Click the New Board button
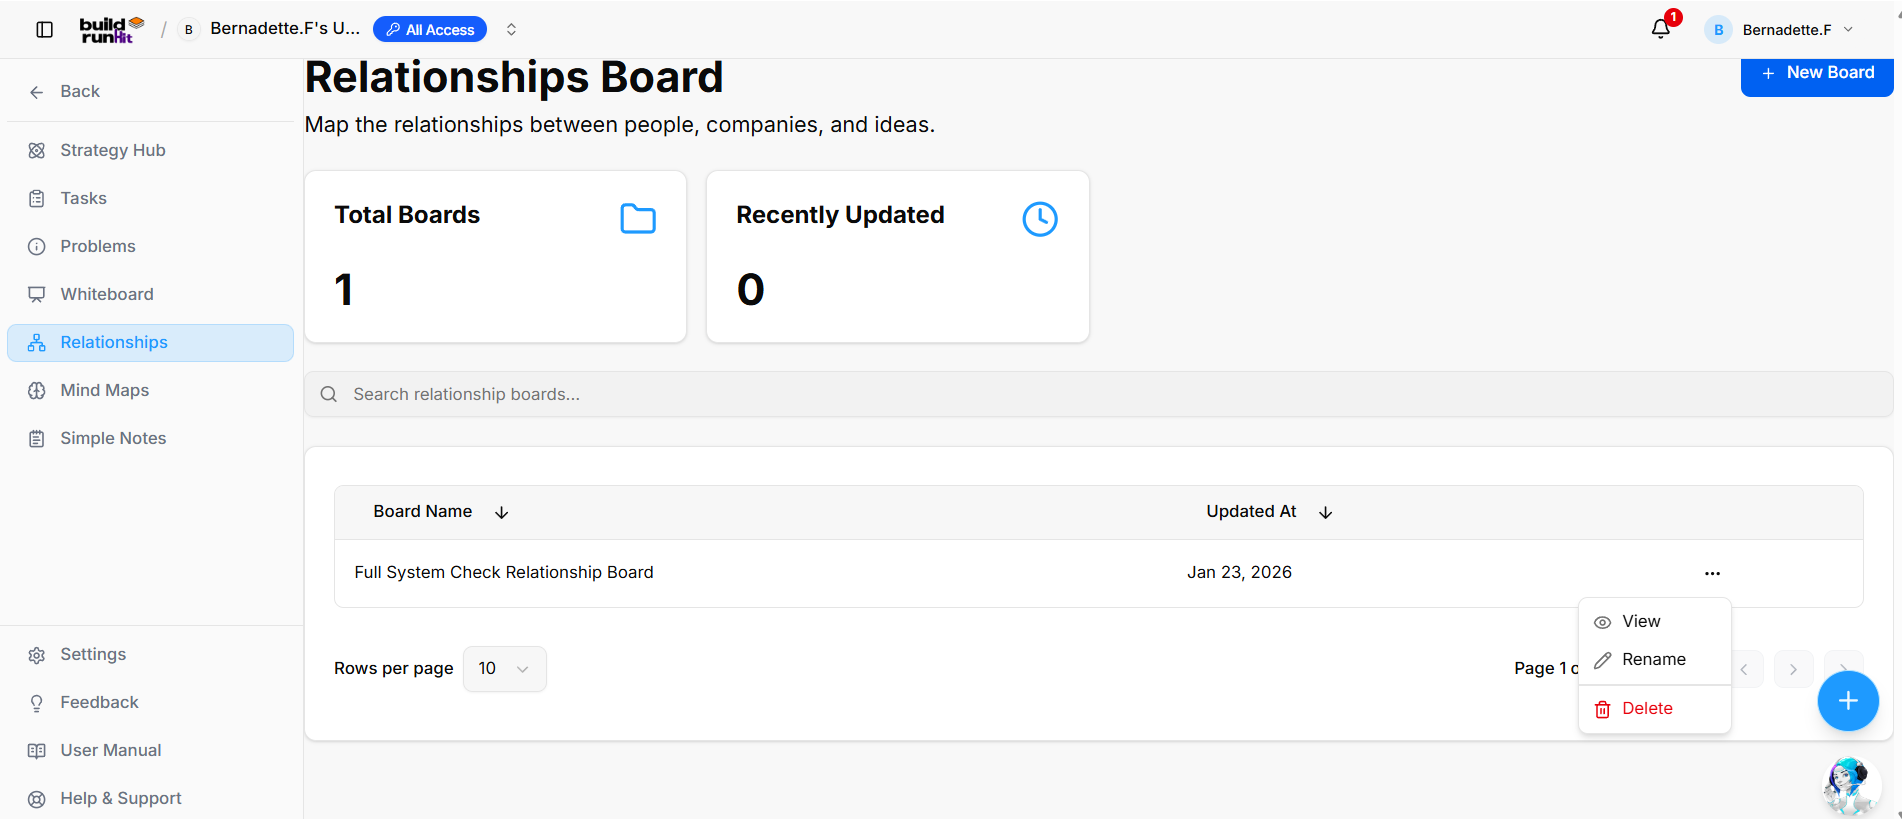 coord(1817,75)
